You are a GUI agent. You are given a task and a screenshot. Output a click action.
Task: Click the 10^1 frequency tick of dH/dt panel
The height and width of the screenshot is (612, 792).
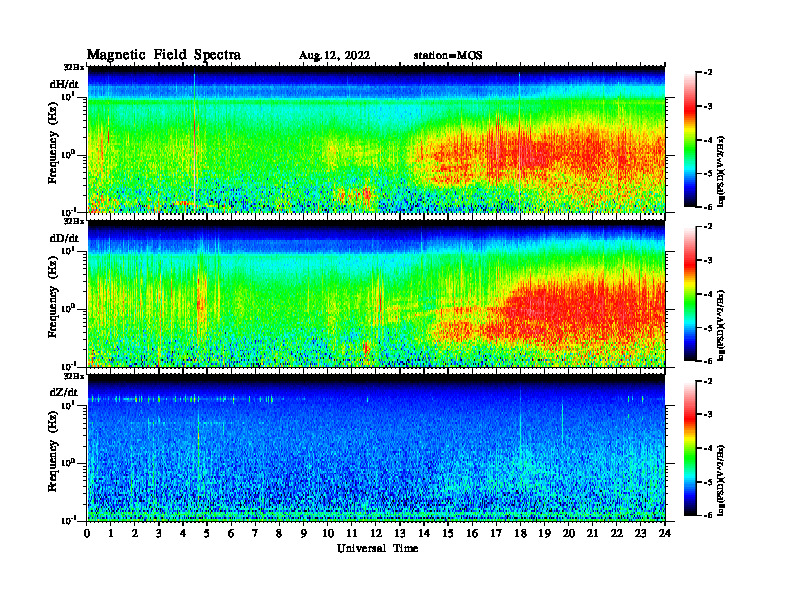[x=68, y=96]
